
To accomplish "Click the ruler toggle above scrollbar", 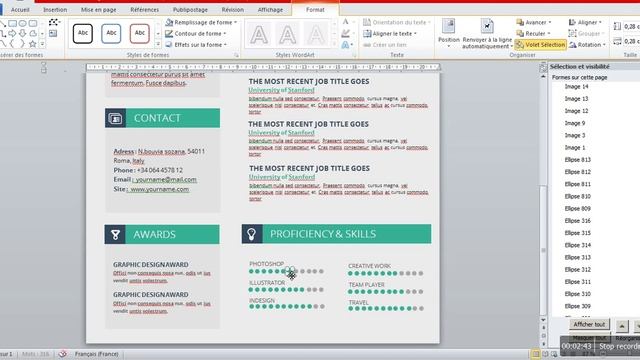I will pos(543,67).
